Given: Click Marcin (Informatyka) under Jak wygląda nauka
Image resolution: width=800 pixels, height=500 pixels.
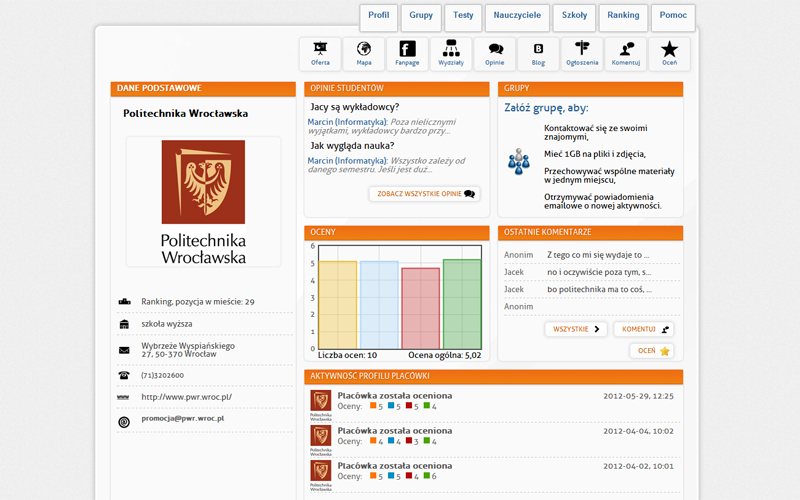Looking at the screenshot, I should (347, 161).
